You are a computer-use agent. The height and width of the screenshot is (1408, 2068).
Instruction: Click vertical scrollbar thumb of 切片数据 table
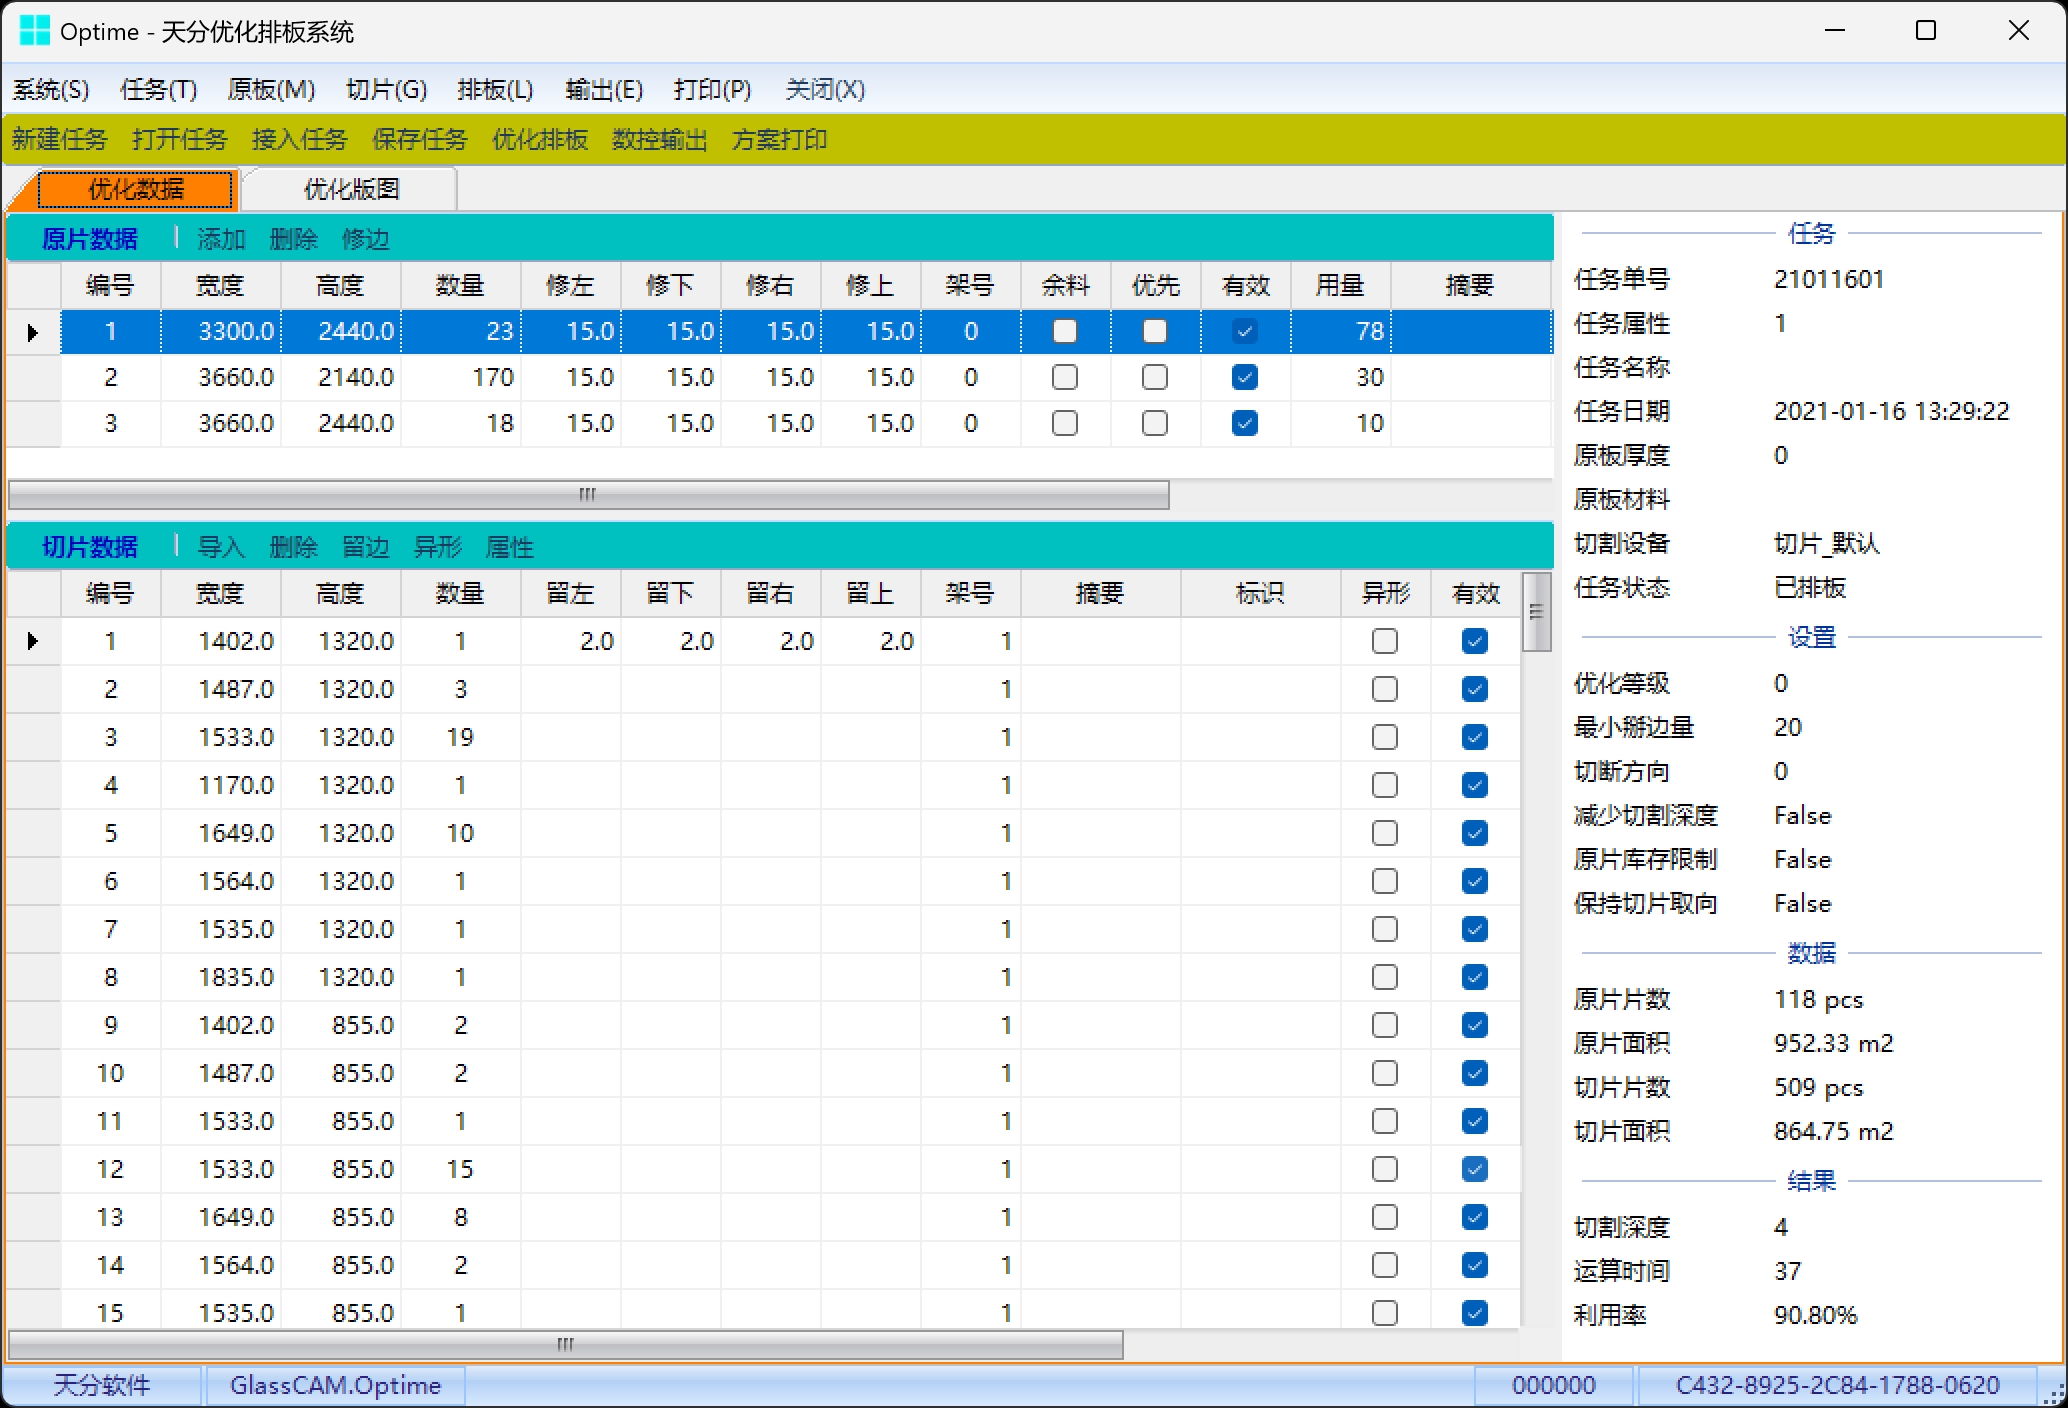1537,612
